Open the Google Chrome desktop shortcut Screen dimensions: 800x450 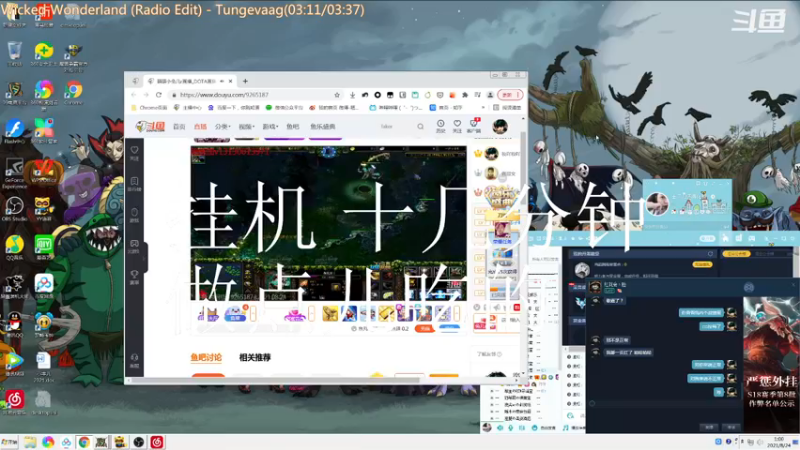(x=73, y=93)
